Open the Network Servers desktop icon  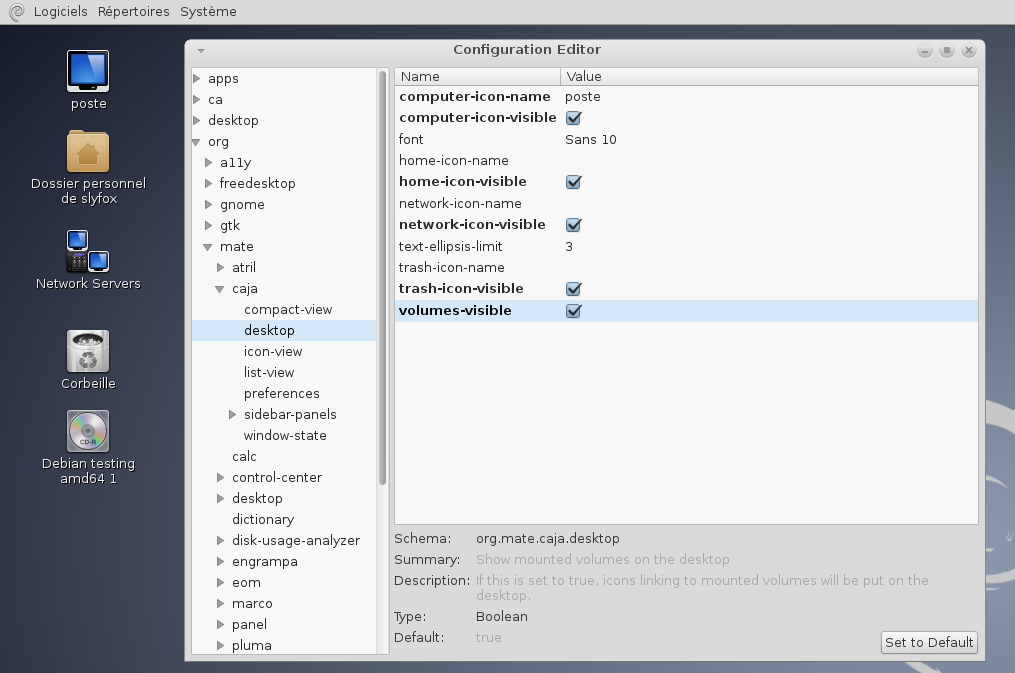click(x=88, y=251)
